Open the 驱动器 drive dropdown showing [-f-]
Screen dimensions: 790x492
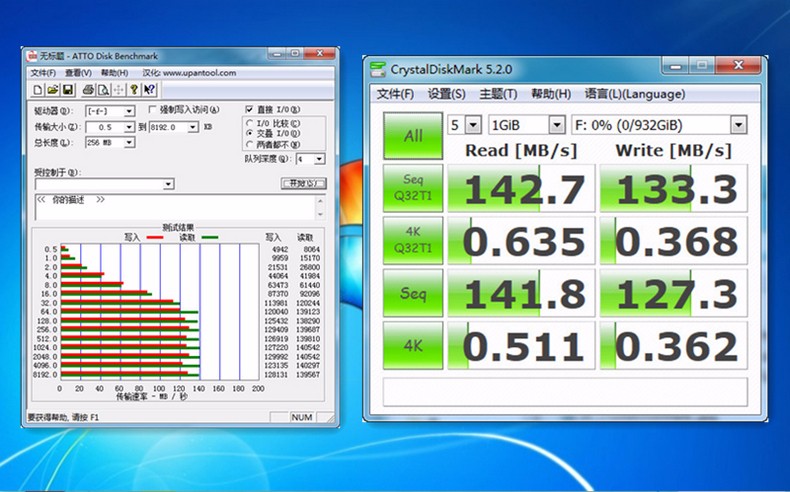(129, 111)
